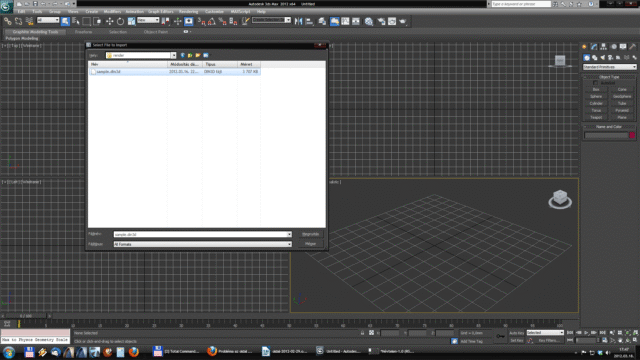Switch to the Object Paint ribbon tab

click(x=156, y=32)
